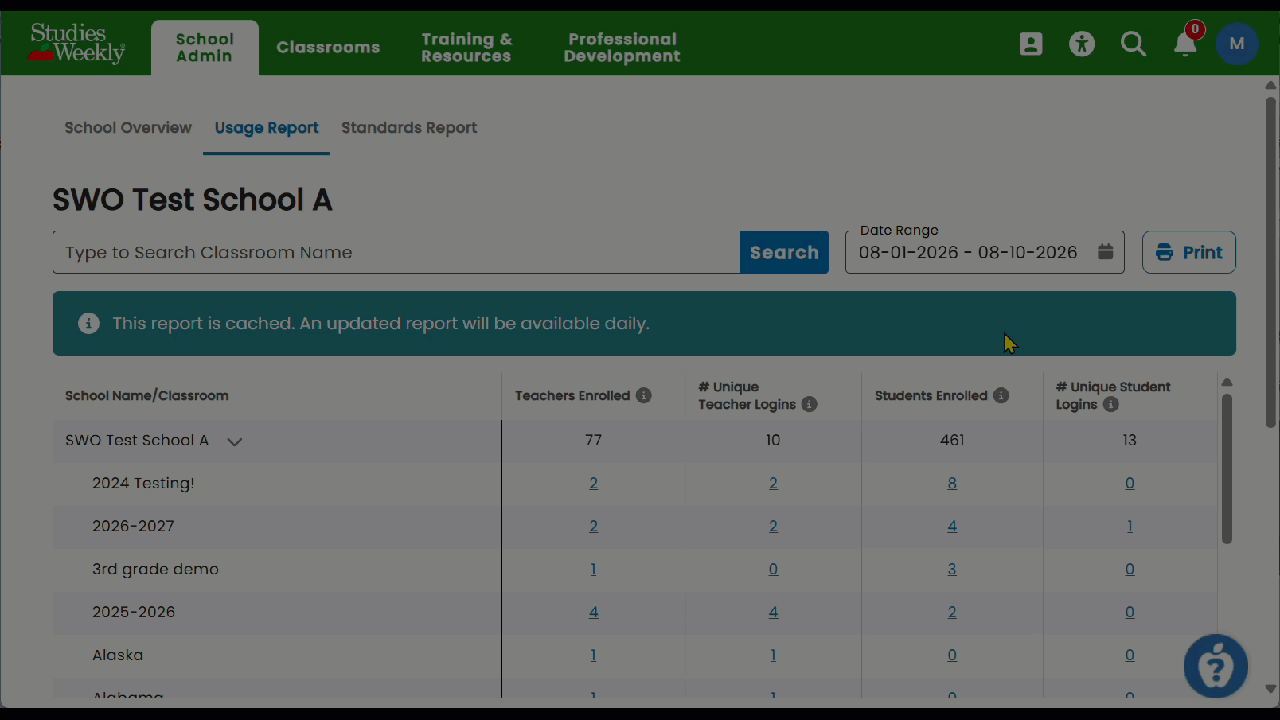The image size is (1280, 720).
Task: Click the table's vertical scrollbar thumb
Action: 1227,469
